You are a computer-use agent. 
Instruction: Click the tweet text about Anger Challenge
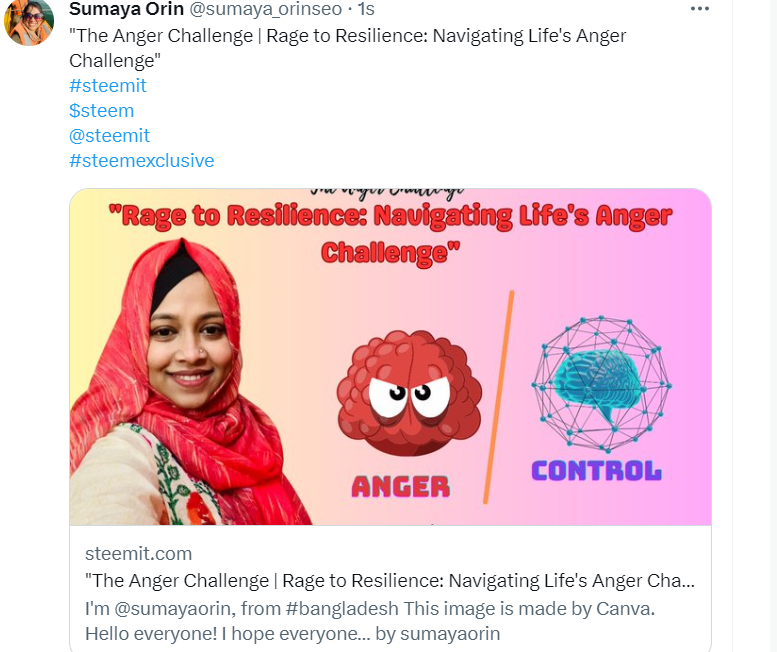(347, 48)
